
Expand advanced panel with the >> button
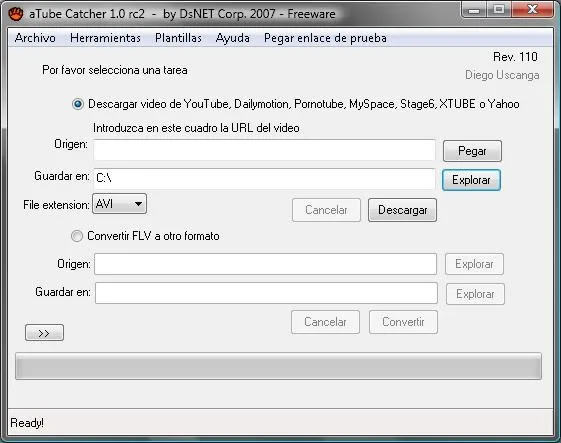coord(44,333)
